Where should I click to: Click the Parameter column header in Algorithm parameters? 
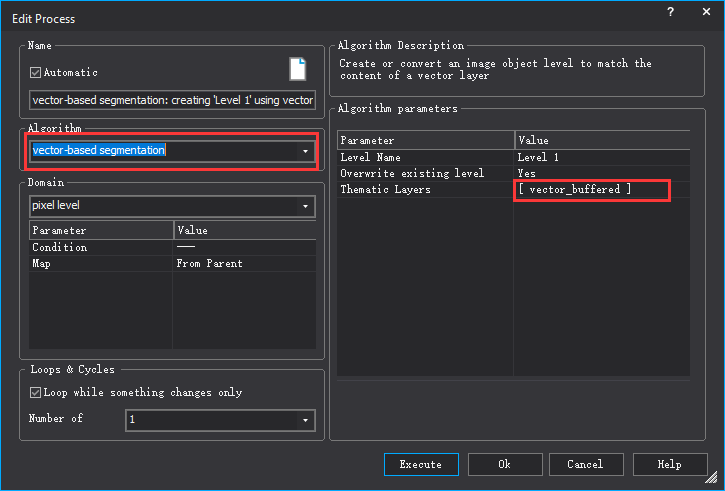coord(367,141)
